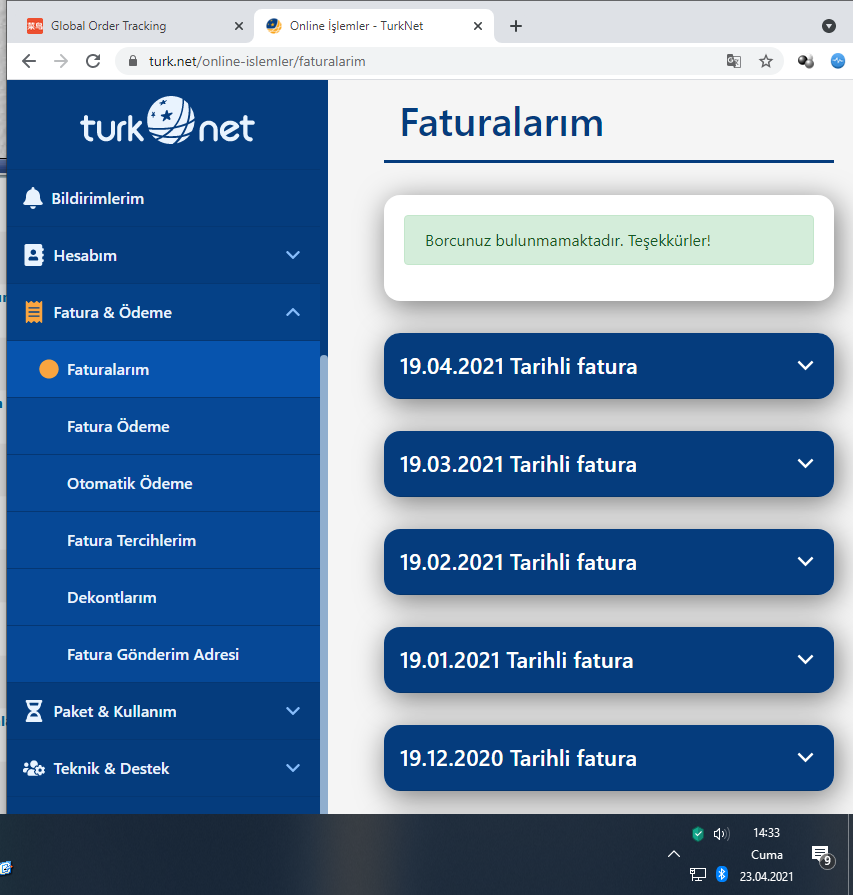Select Online İşlemler - TurkNet tab

tap(374, 26)
